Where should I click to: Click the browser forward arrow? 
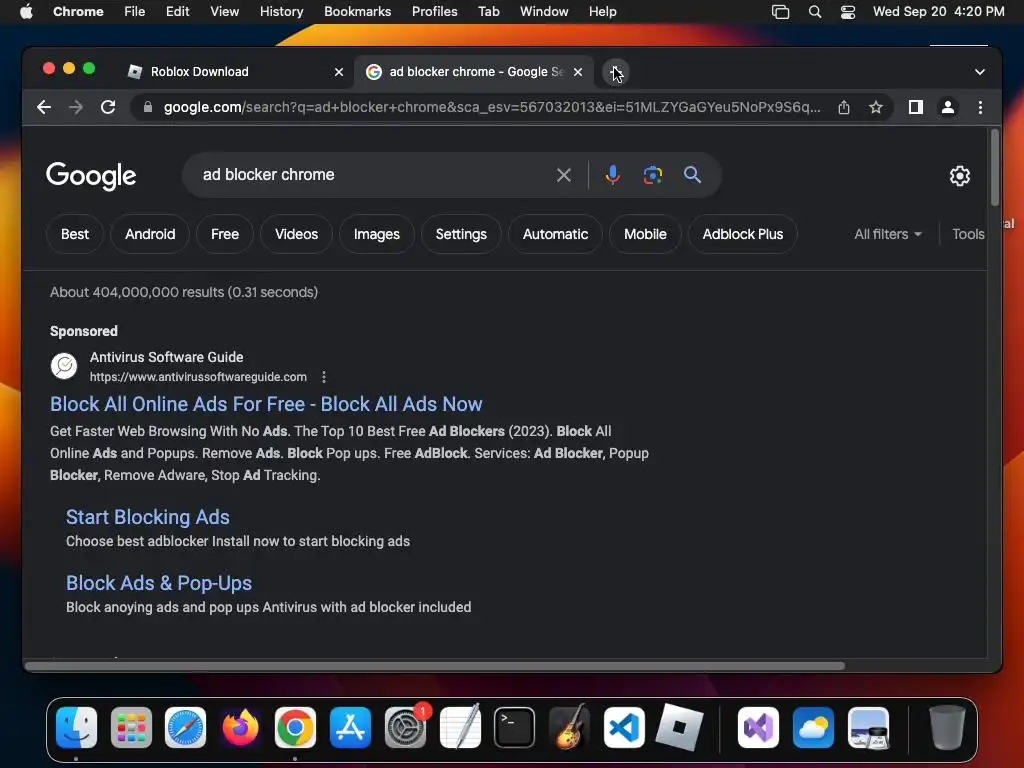pyautogui.click(x=76, y=107)
